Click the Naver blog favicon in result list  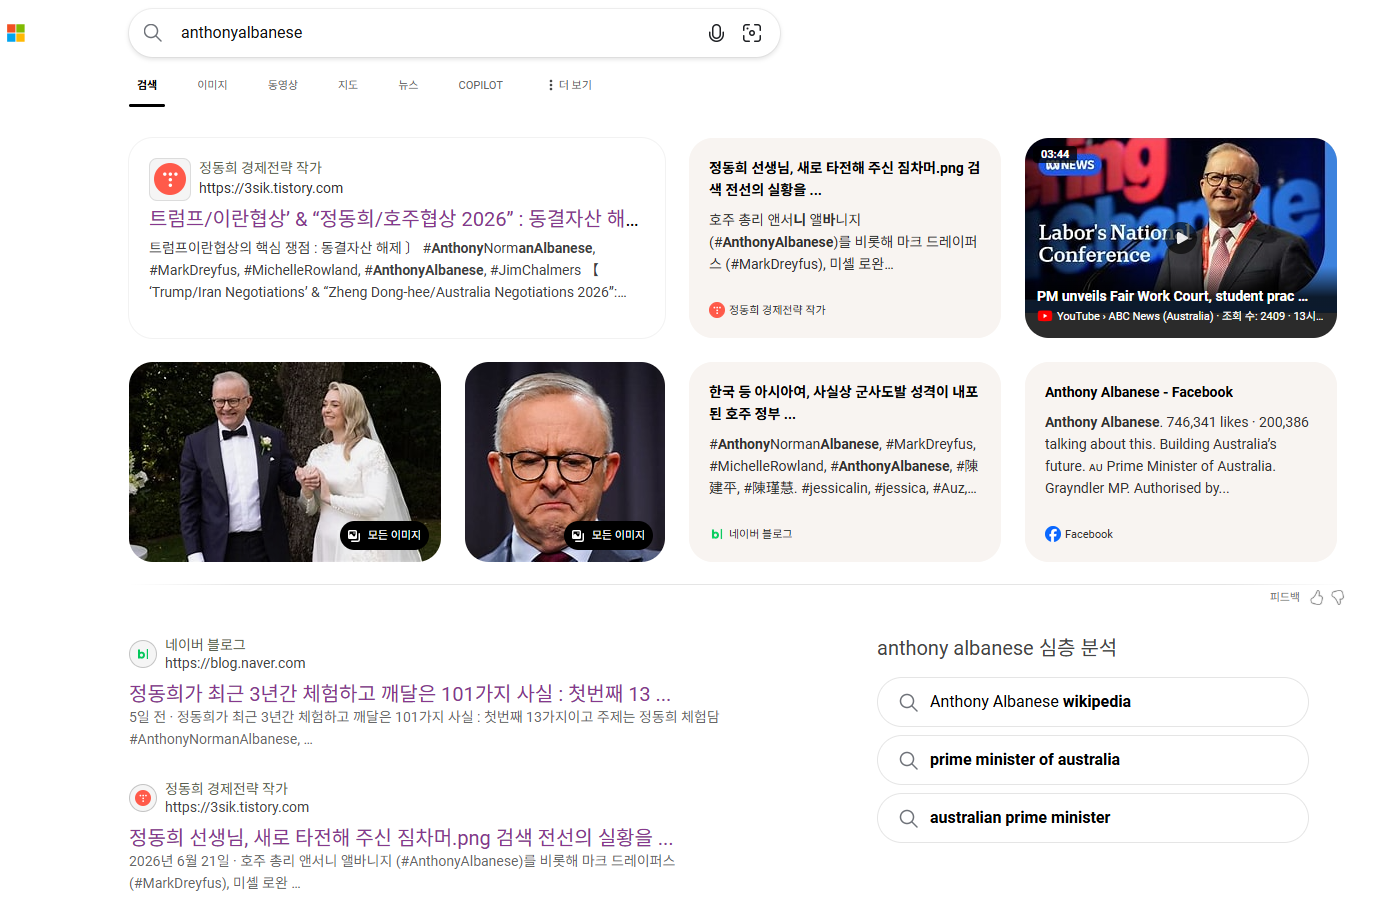pyautogui.click(x=143, y=654)
